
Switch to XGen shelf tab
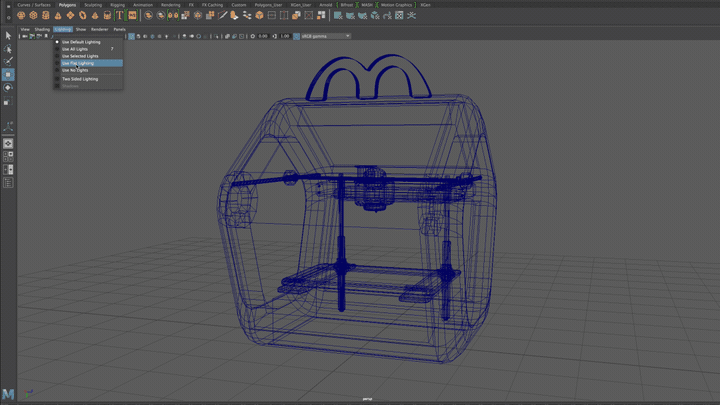[426, 5]
